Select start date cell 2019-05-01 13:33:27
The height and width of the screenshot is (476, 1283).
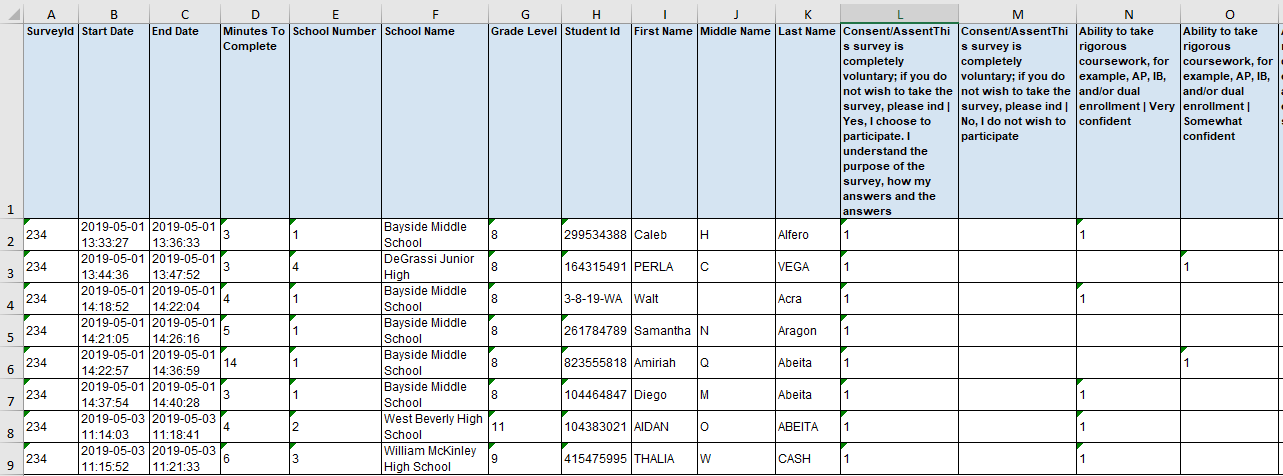click(x=114, y=235)
